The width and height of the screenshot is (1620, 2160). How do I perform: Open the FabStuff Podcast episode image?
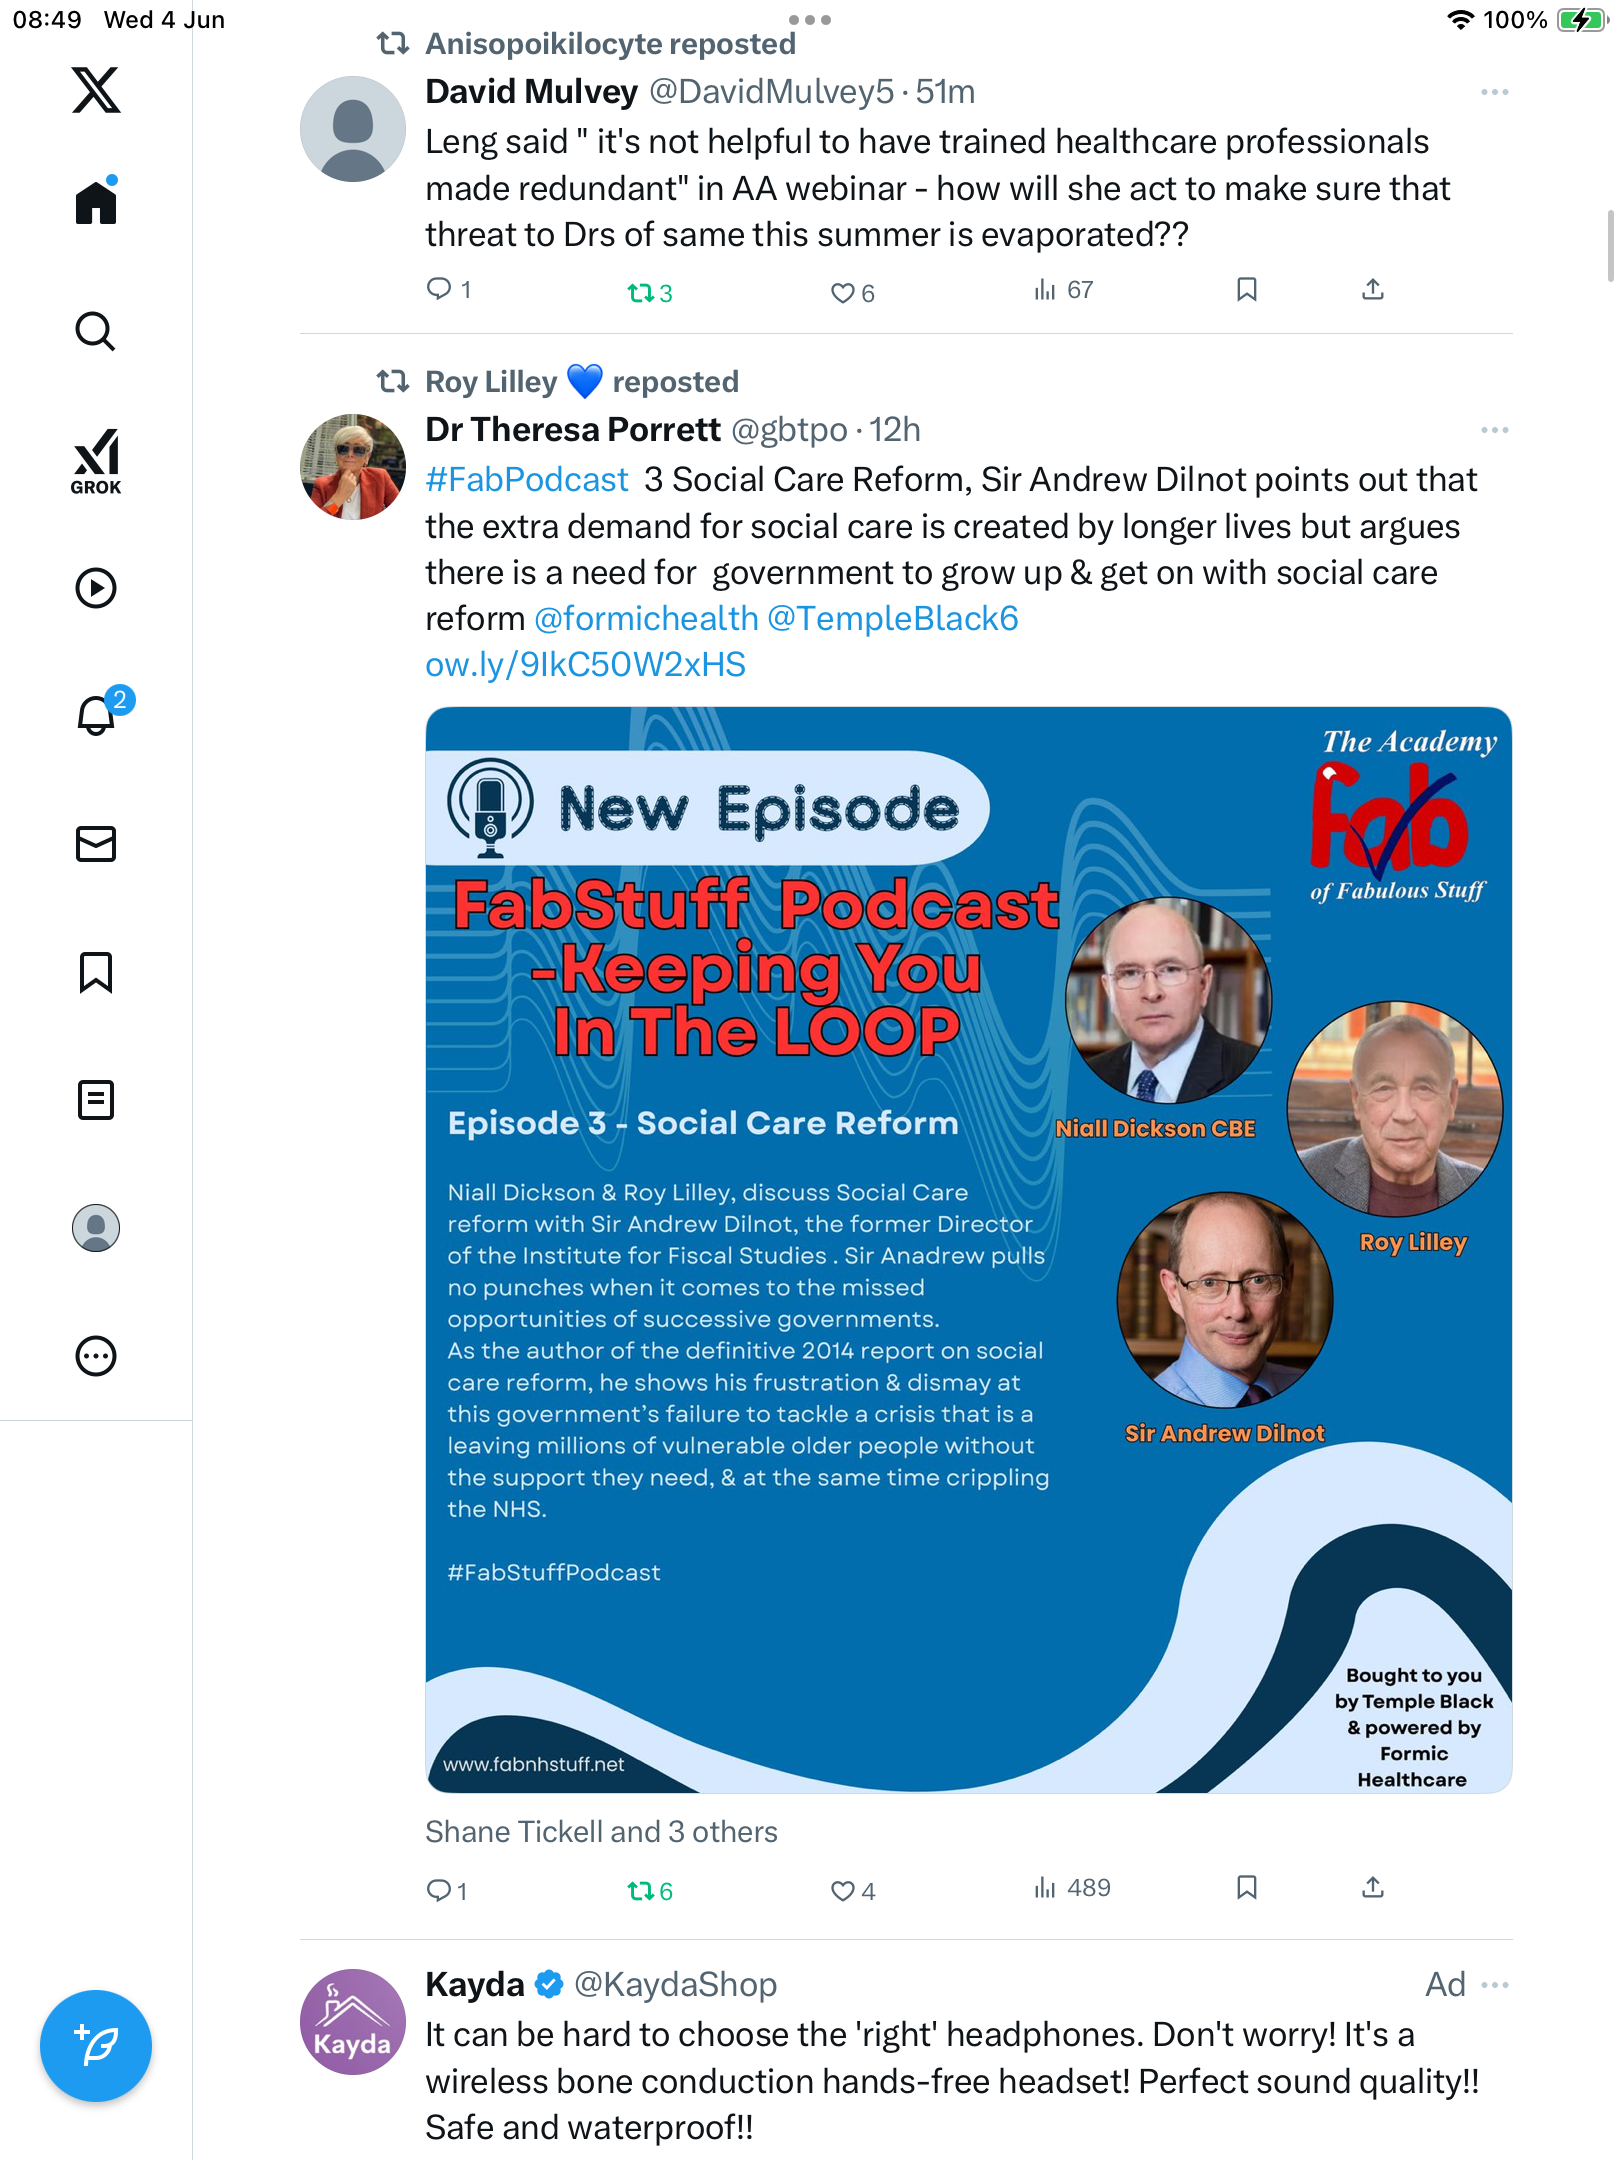point(968,1250)
